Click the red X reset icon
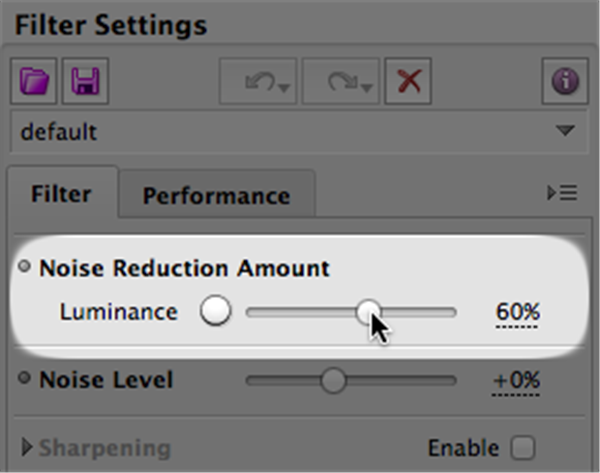Viewport: 600px width, 473px height. 407,81
